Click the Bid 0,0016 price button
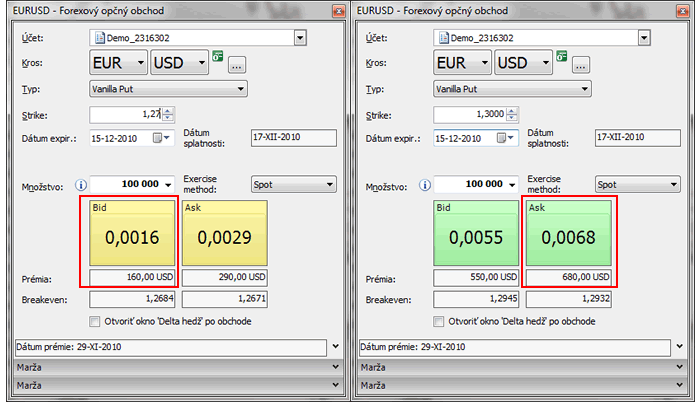The height and width of the screenshot is (402, 700). coord(132,233)
